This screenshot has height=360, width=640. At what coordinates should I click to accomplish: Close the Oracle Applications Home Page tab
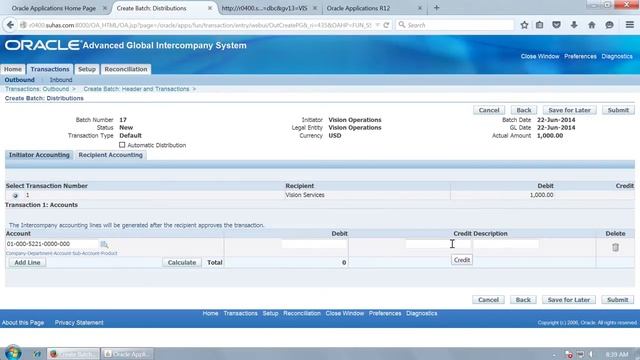coord(104,8)
